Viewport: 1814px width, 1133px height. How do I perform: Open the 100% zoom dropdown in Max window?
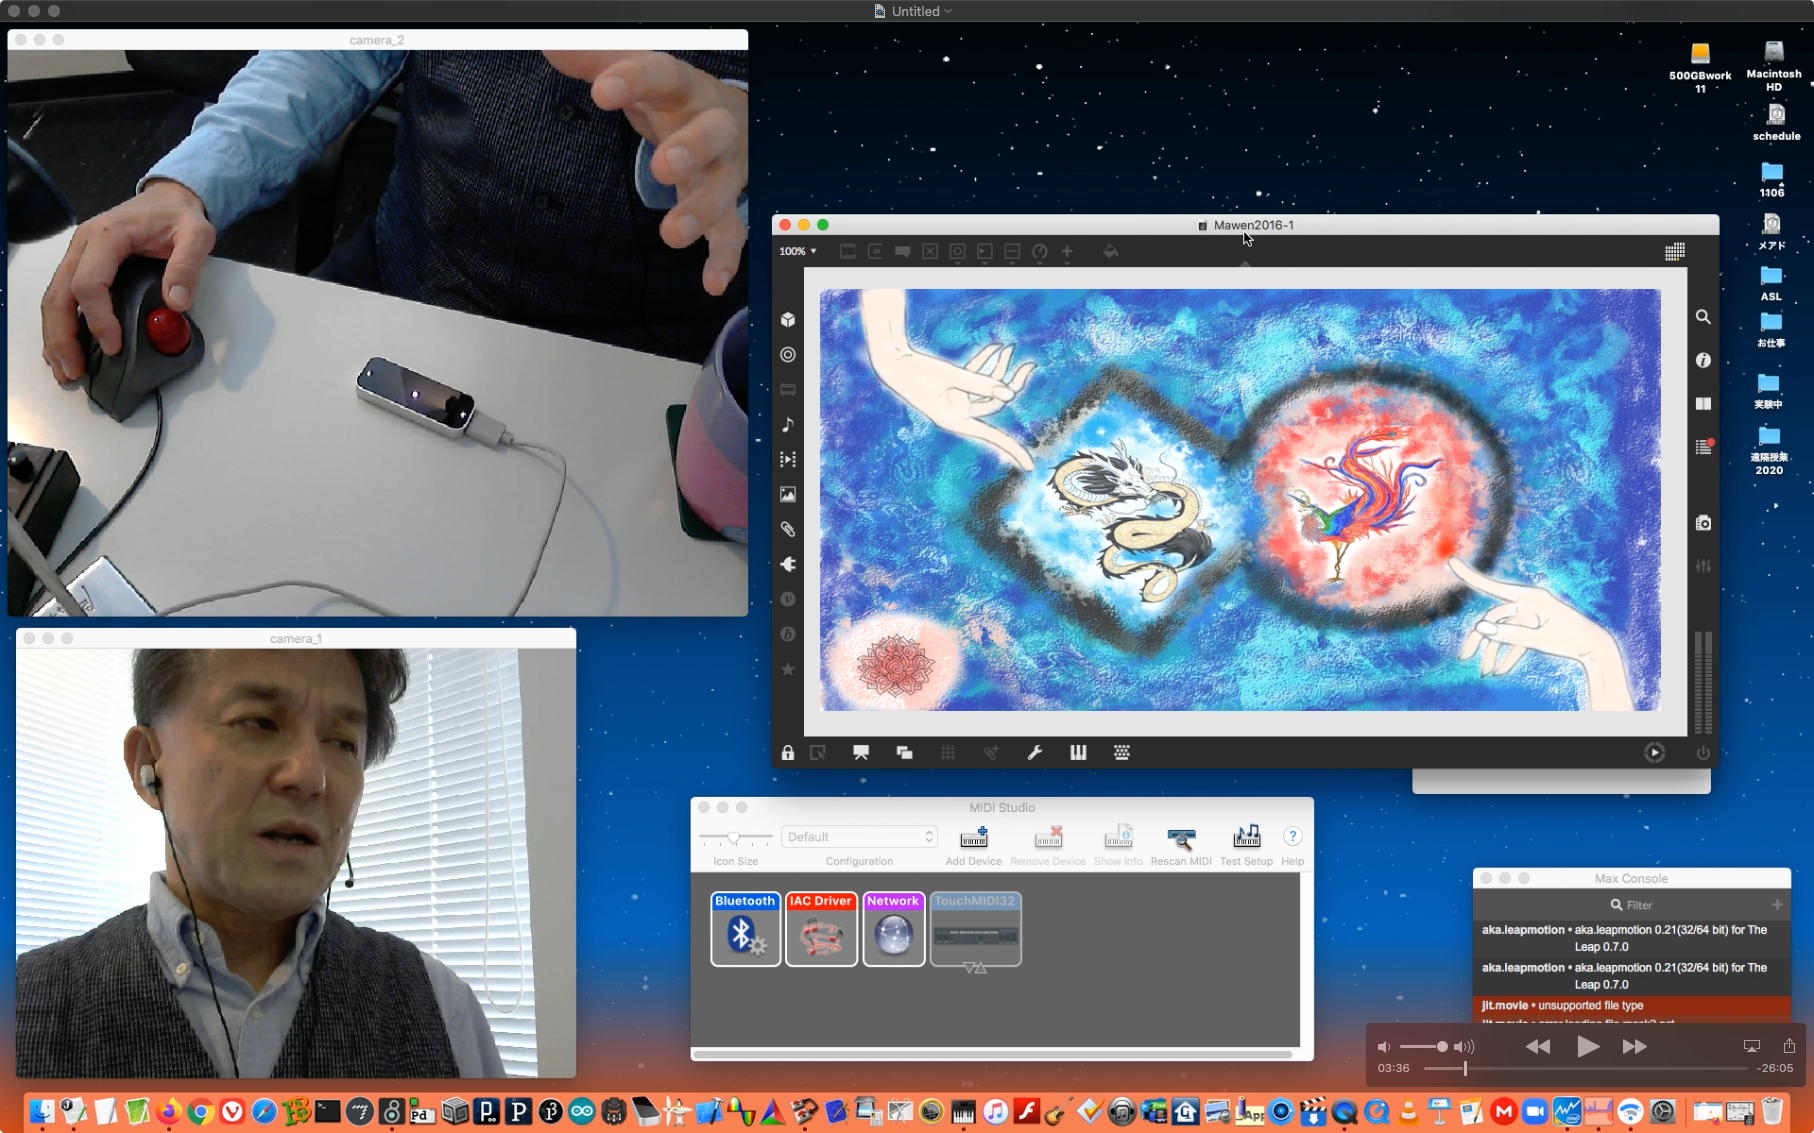click(x=798, y=251)
